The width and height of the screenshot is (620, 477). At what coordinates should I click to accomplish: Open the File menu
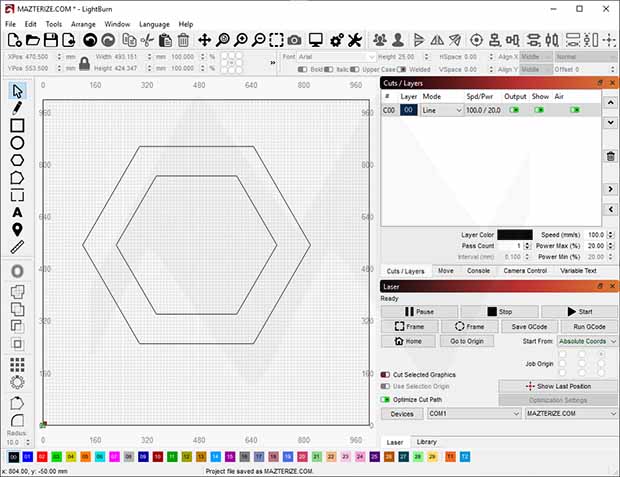10,24
